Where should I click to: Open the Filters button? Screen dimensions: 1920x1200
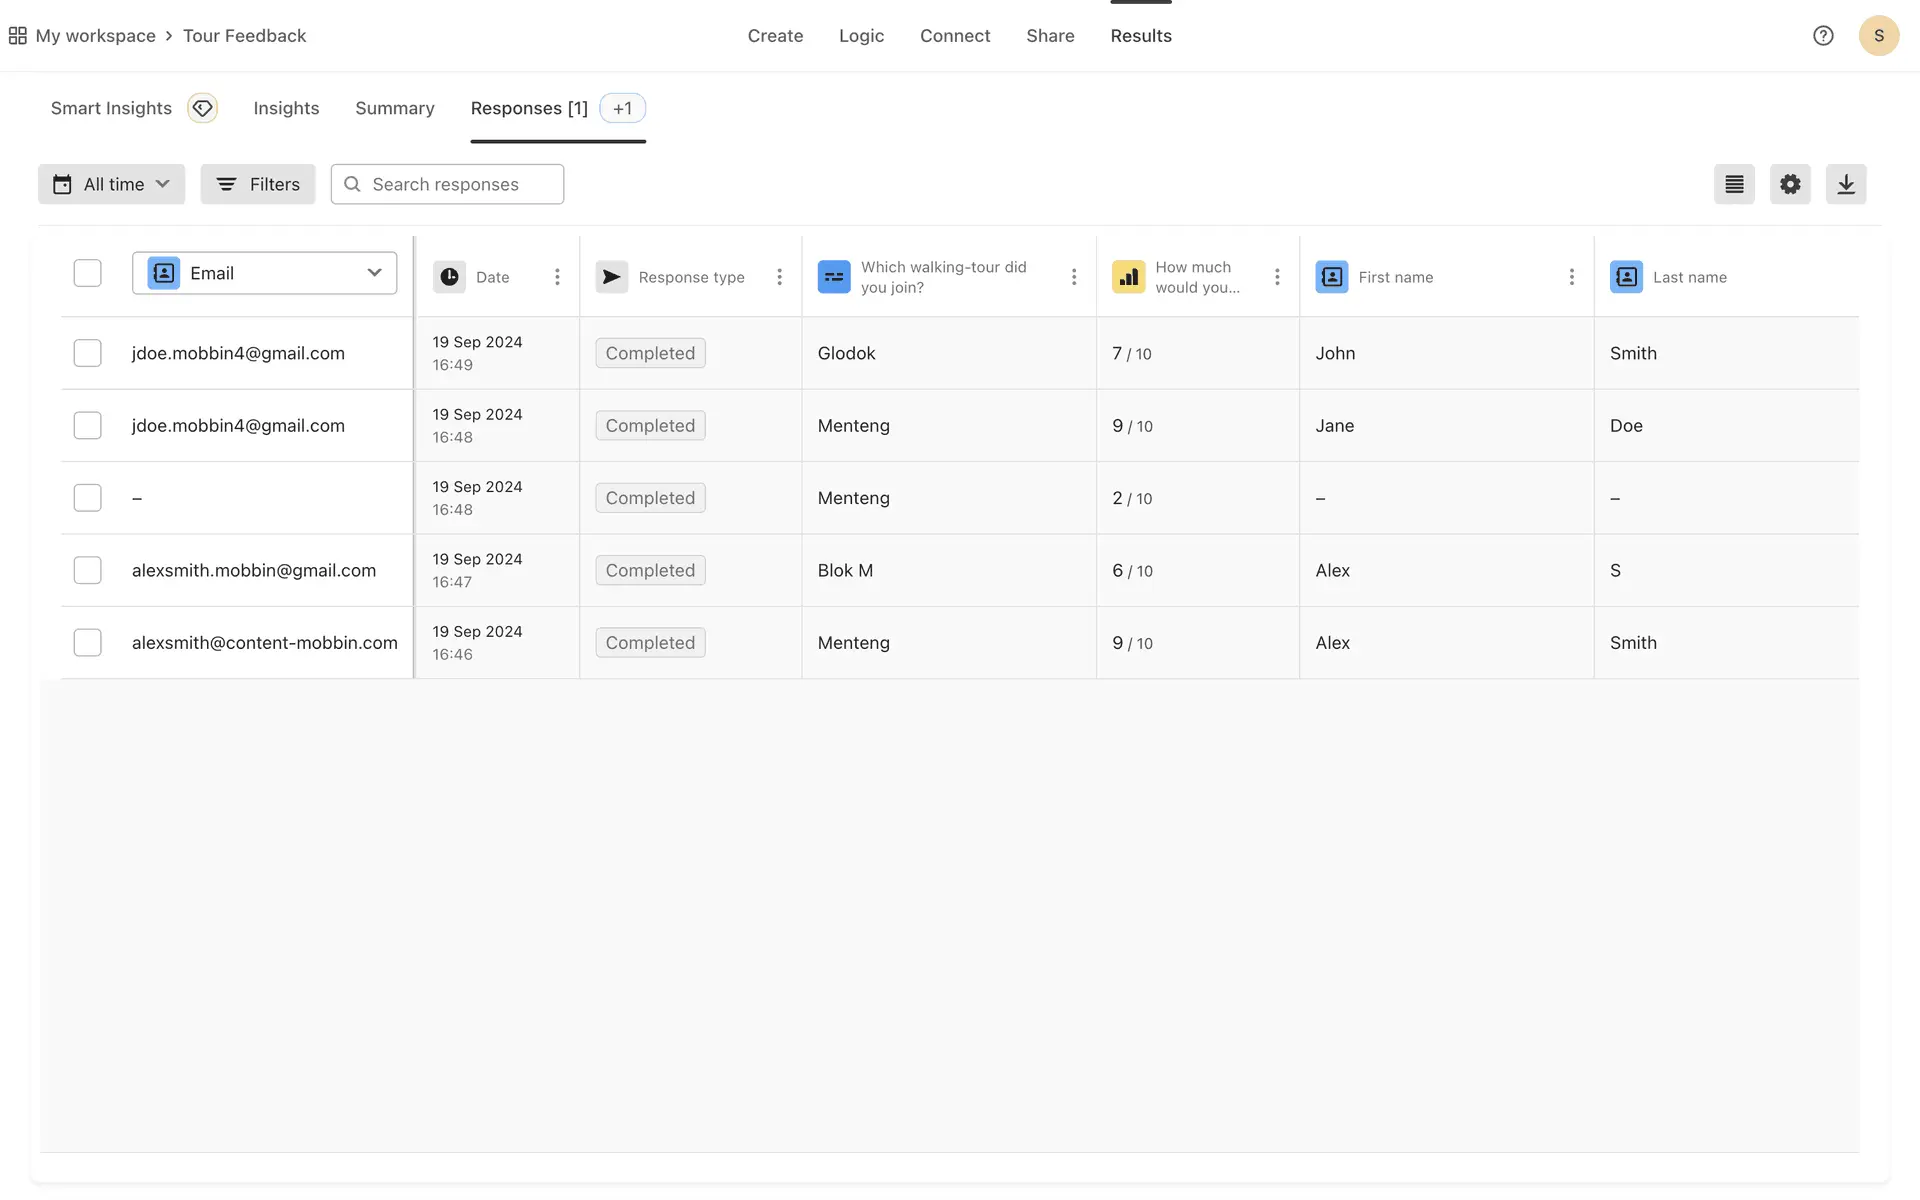pyautogui.click(x=257, y=184)
